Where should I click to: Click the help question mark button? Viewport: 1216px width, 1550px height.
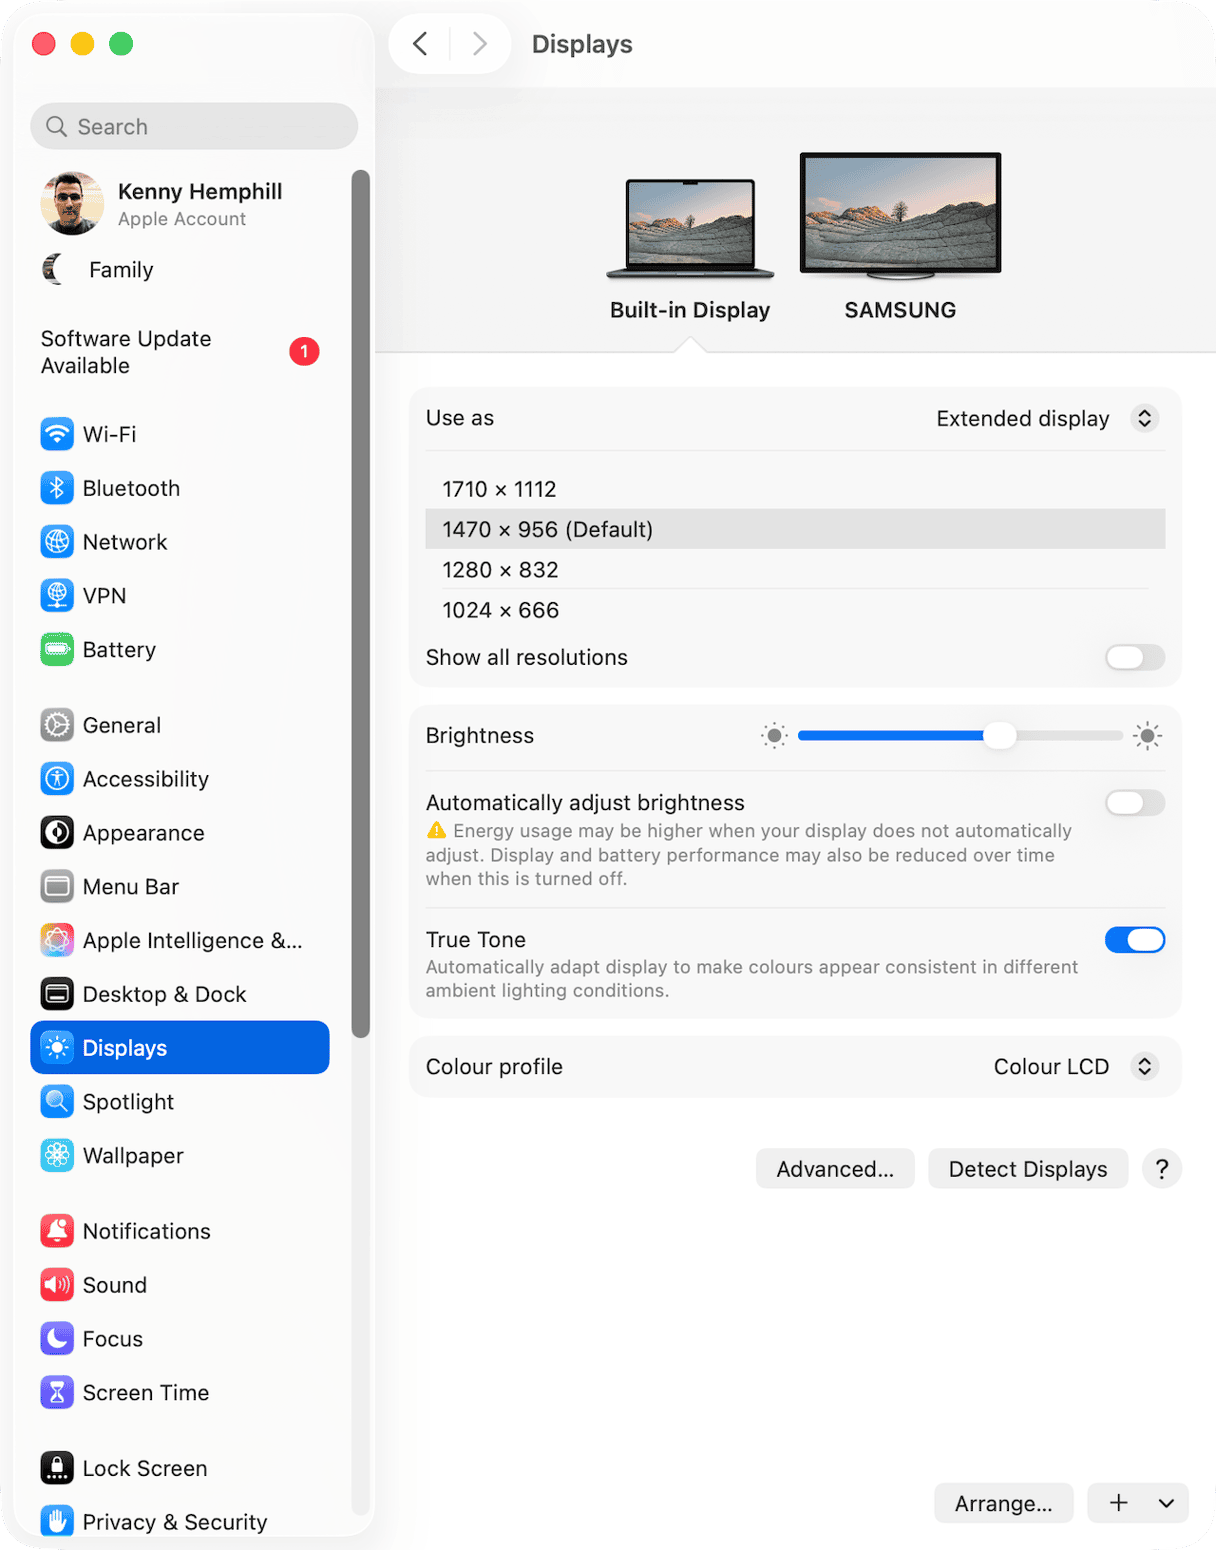(x=1161, y=1169)
